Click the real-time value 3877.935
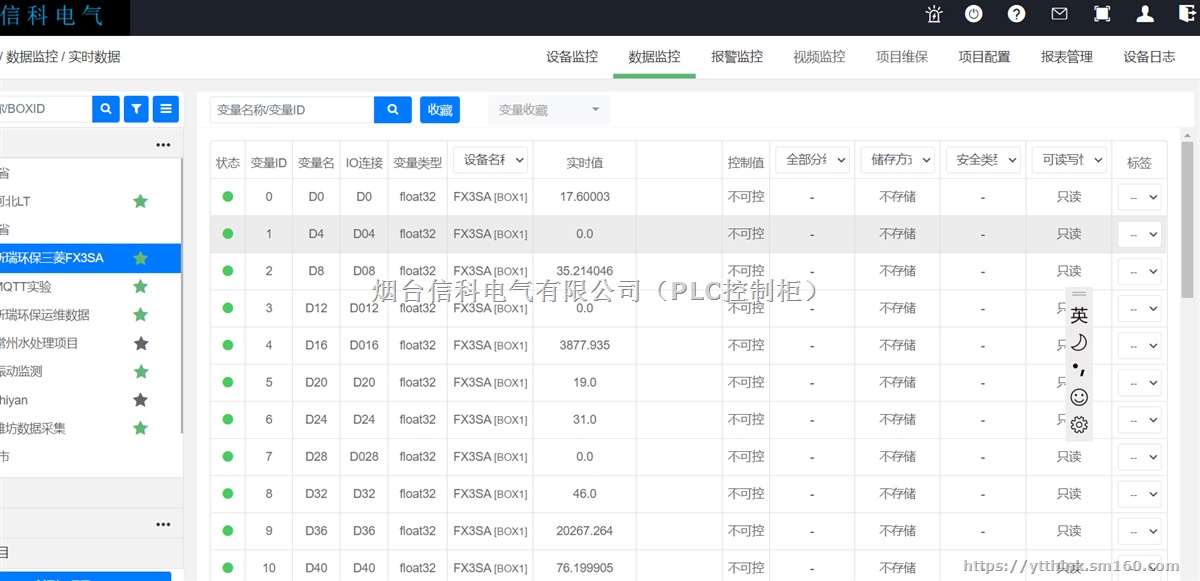Viewport: 1200px width, 581px height. (584, 345)
